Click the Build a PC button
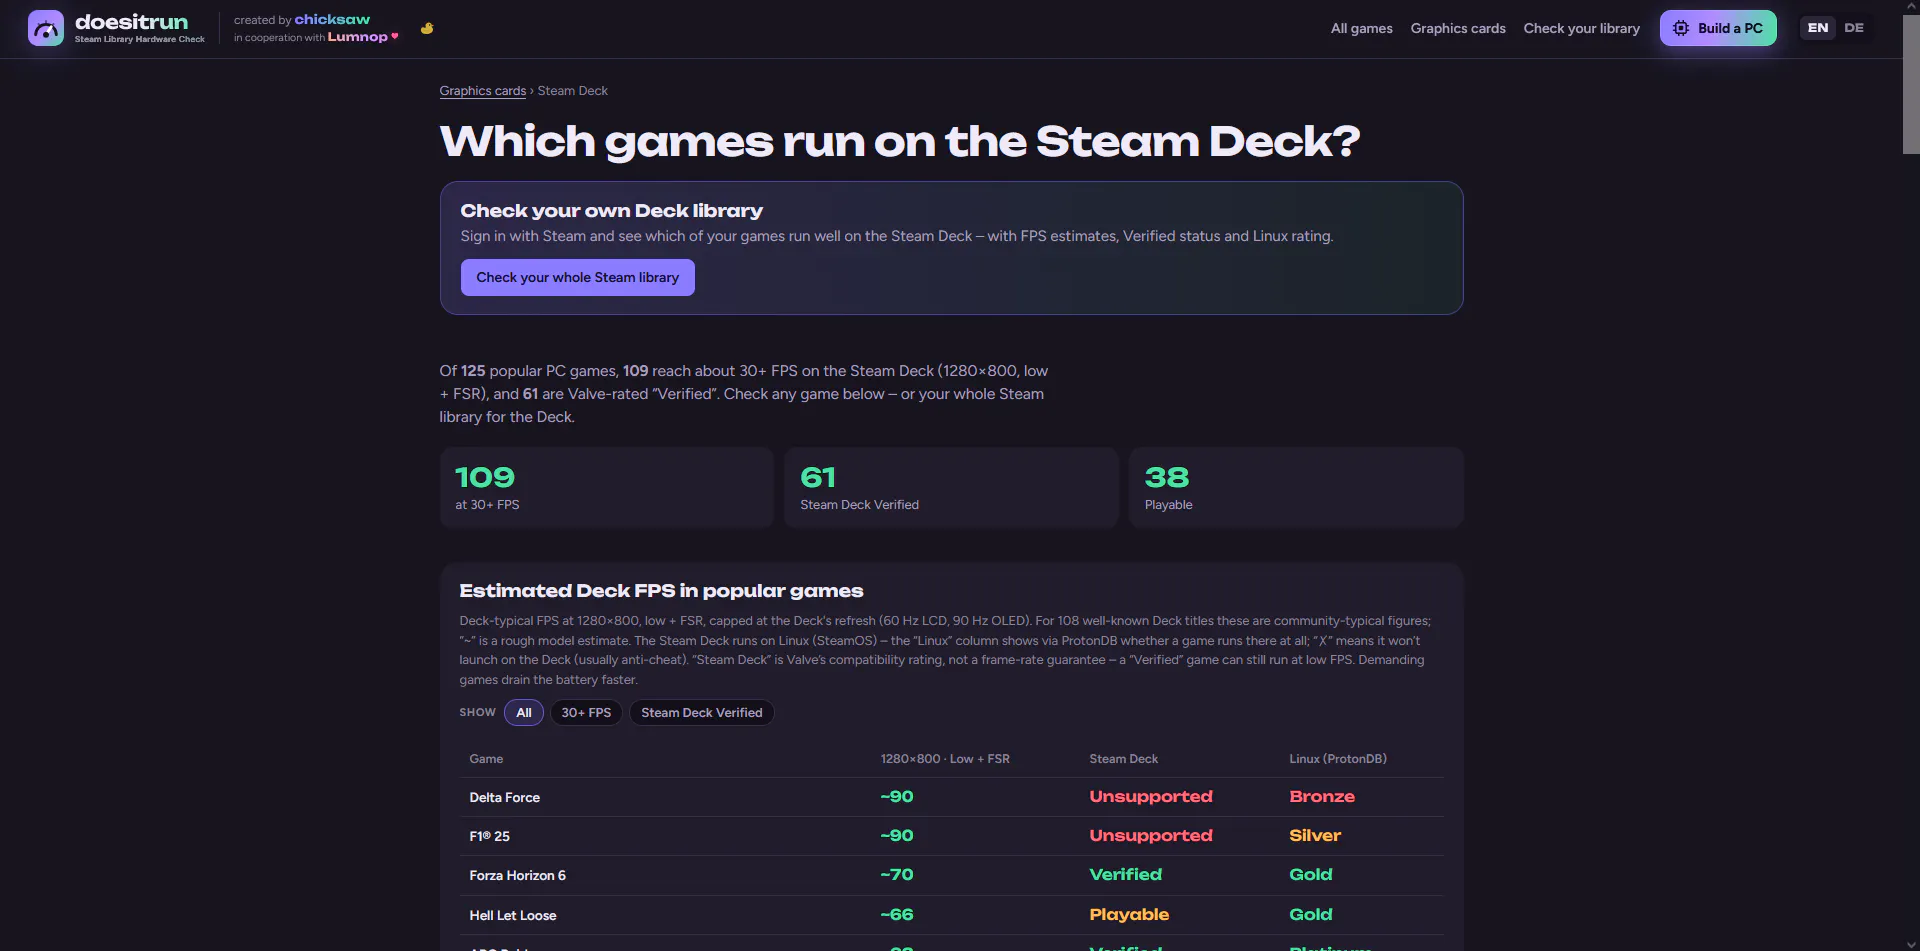Image resolution: width=1920 pixels, height=951 pixels. pos(1718,28)
